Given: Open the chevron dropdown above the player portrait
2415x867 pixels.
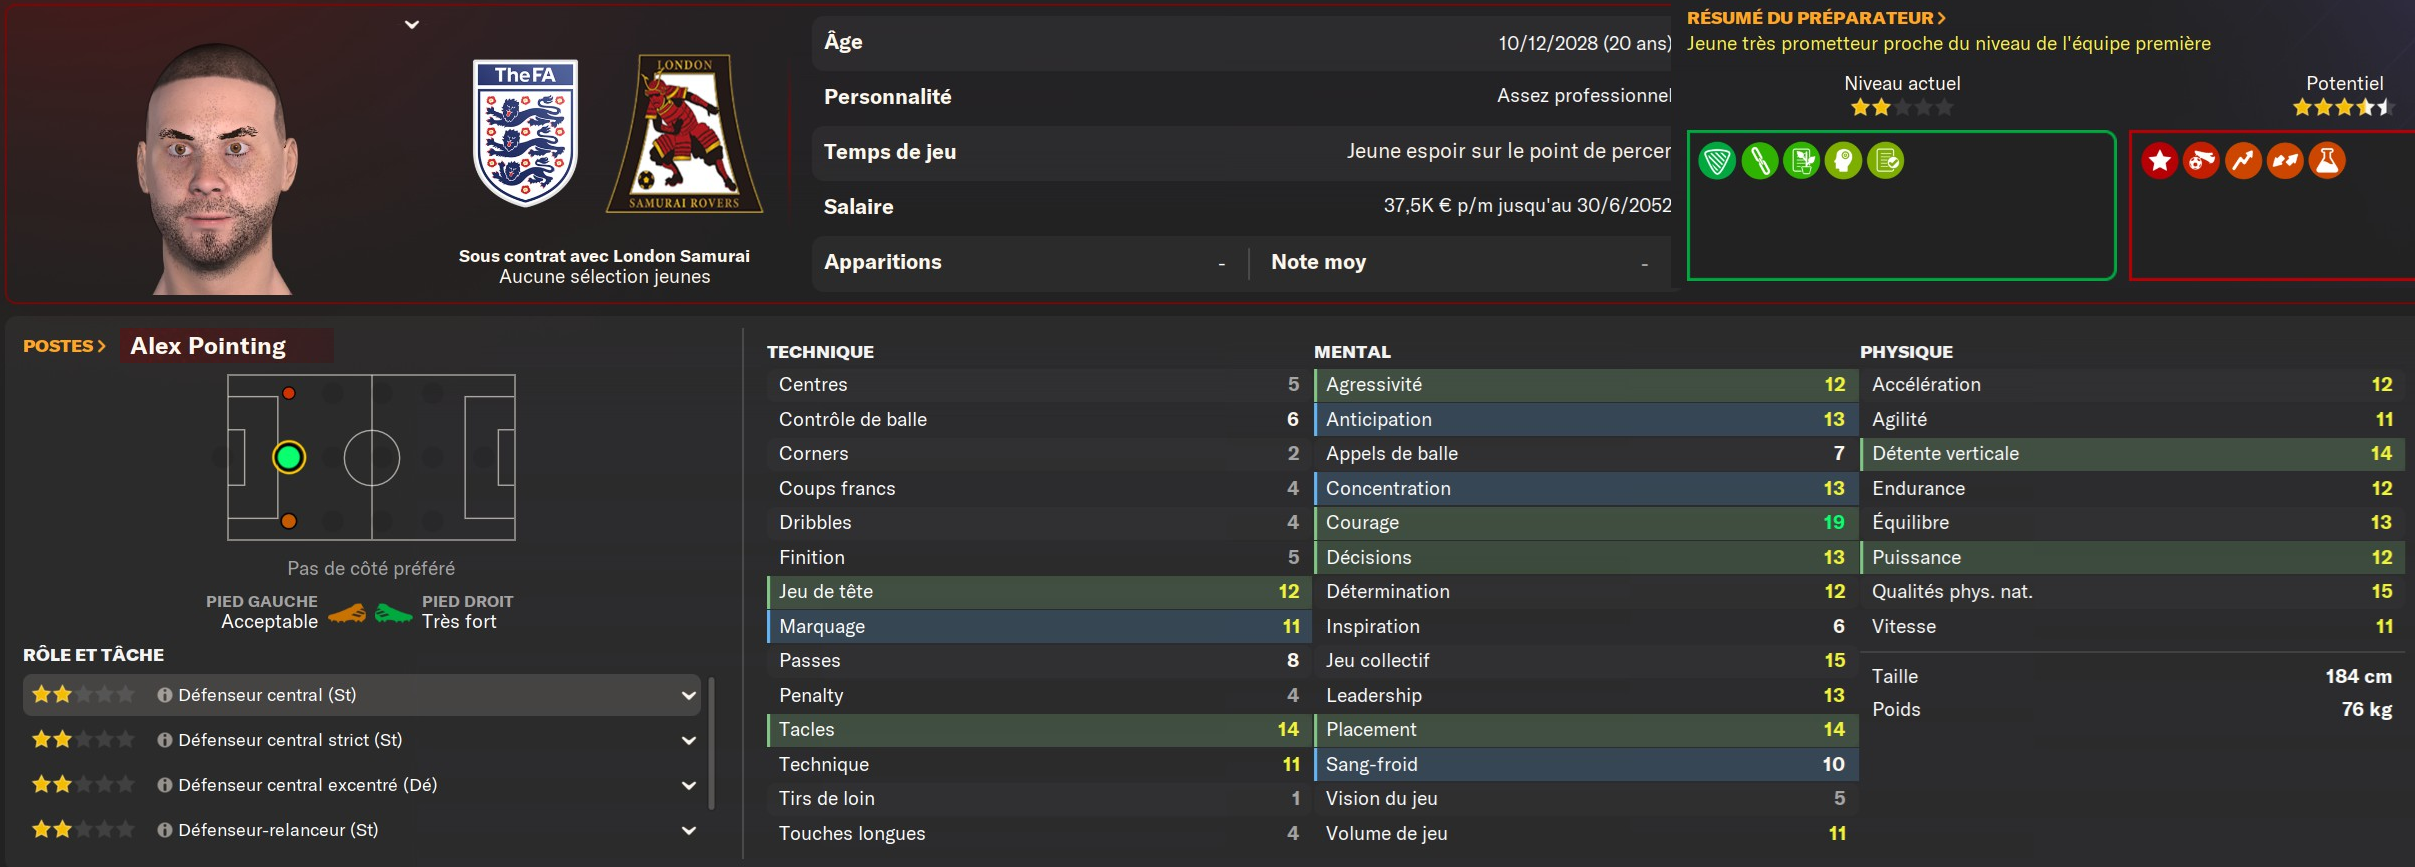Looking at the screenshot, I should [x=412, y=24].
